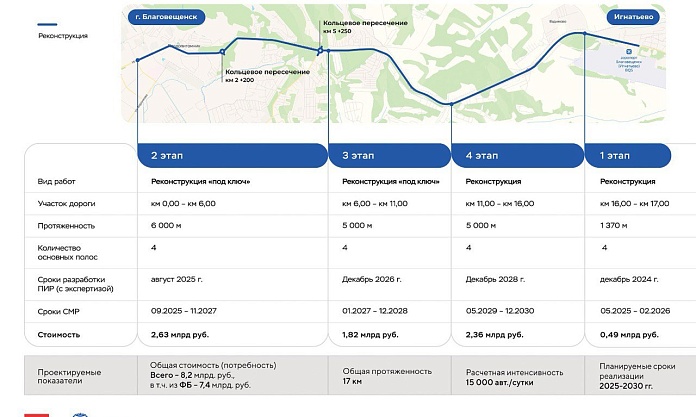Click the Общая протяженность 17 км cell
The width and height of the screenshot is (696, 417).
click(x=377, y=376)
